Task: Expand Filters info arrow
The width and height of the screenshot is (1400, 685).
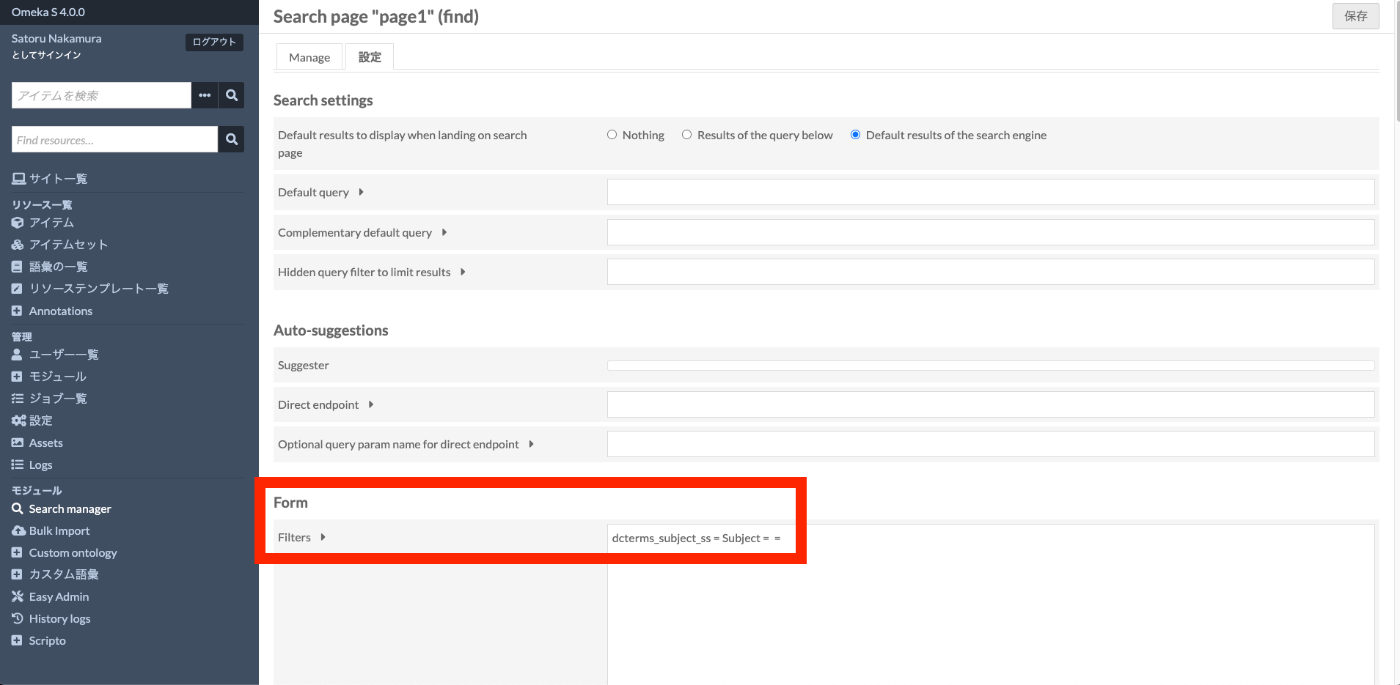Action: click(x=323, y=537)
